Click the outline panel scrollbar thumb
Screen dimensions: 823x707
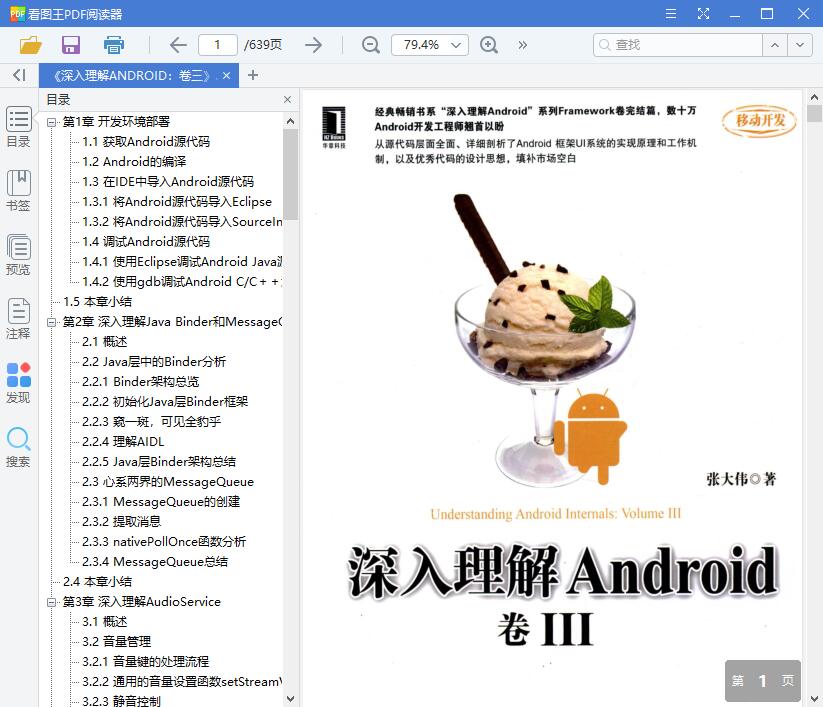290,174
